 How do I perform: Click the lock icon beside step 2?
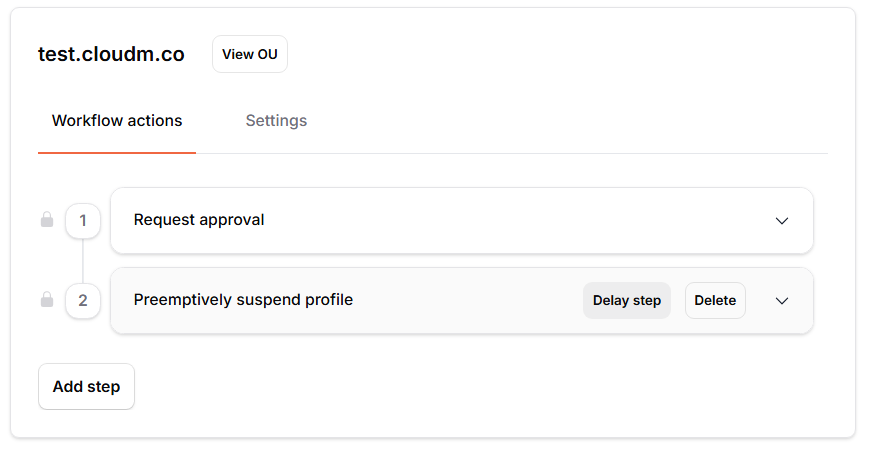click(x=47, y=299)
